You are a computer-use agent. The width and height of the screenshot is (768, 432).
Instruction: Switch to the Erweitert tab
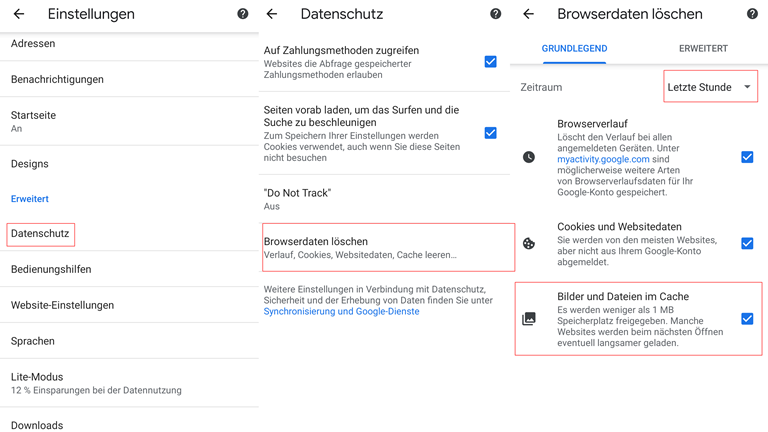pyautogui.click(x=703, y=48)
